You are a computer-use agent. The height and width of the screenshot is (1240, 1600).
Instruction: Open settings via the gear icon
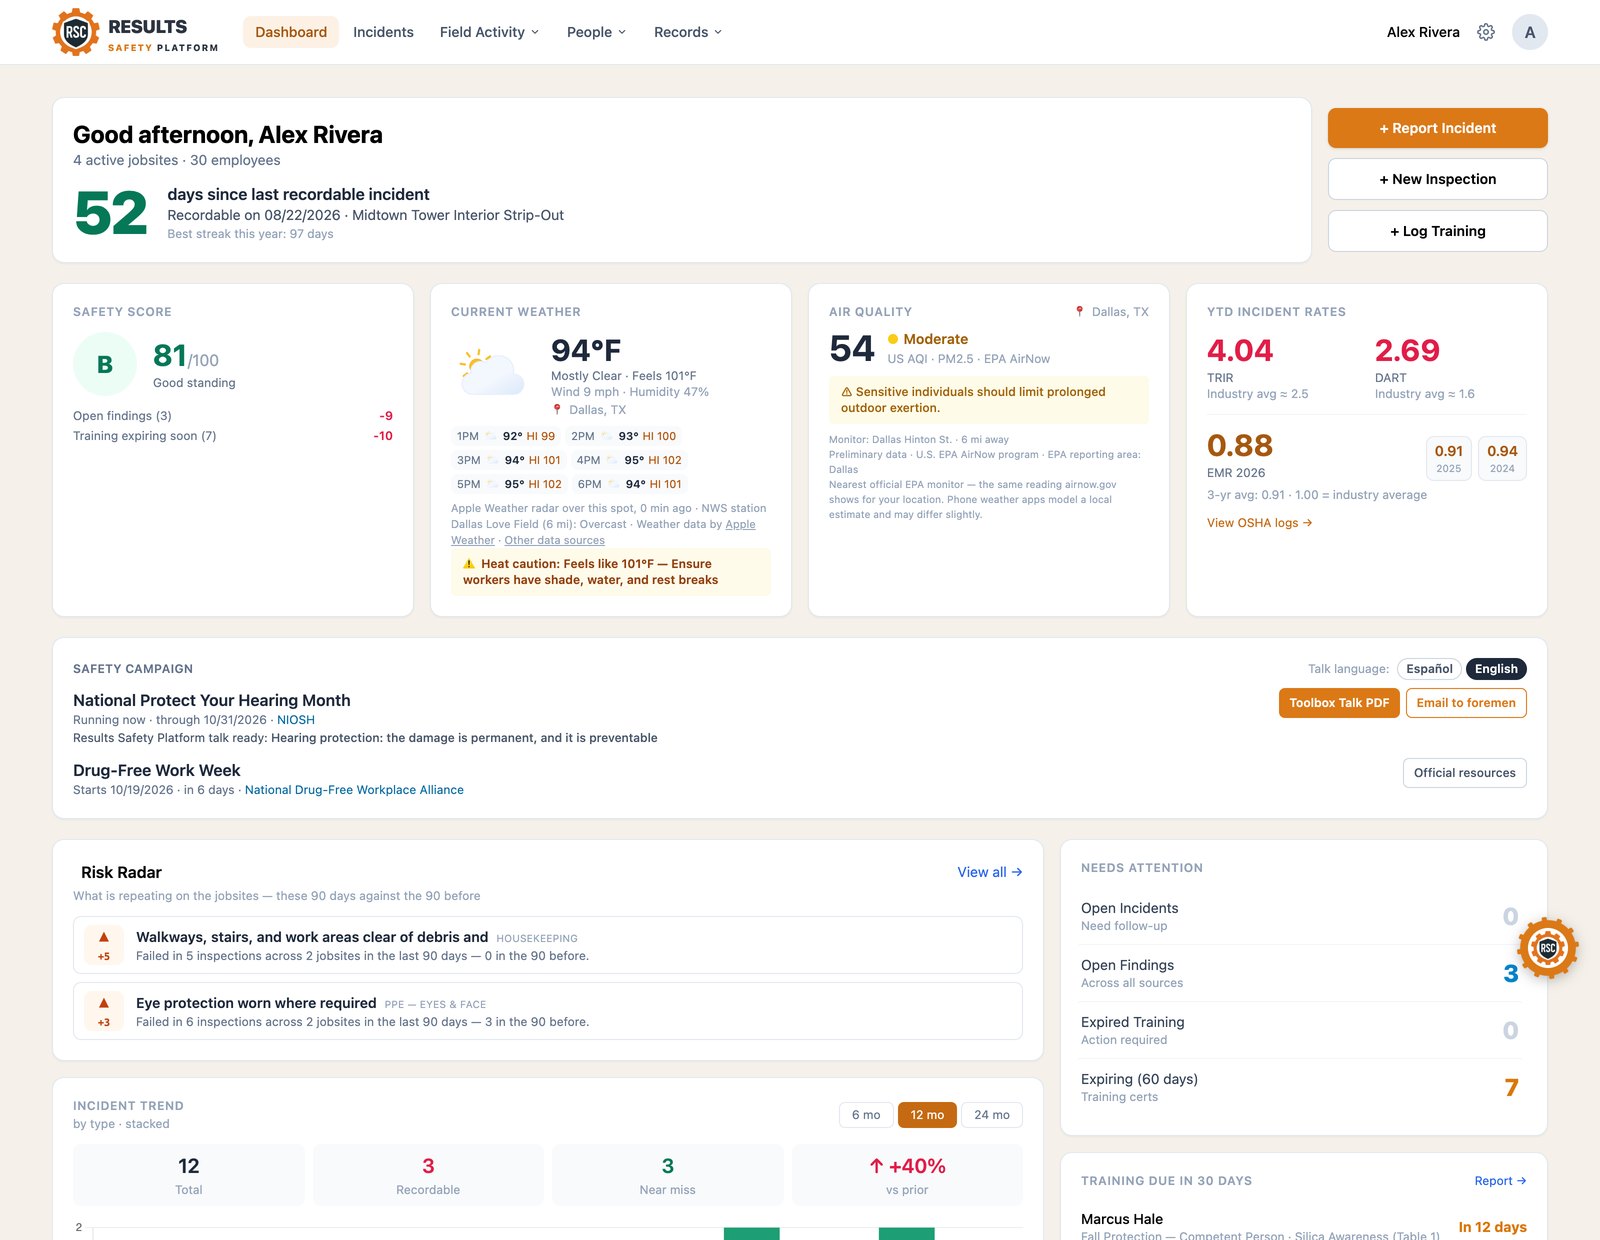1486,32
